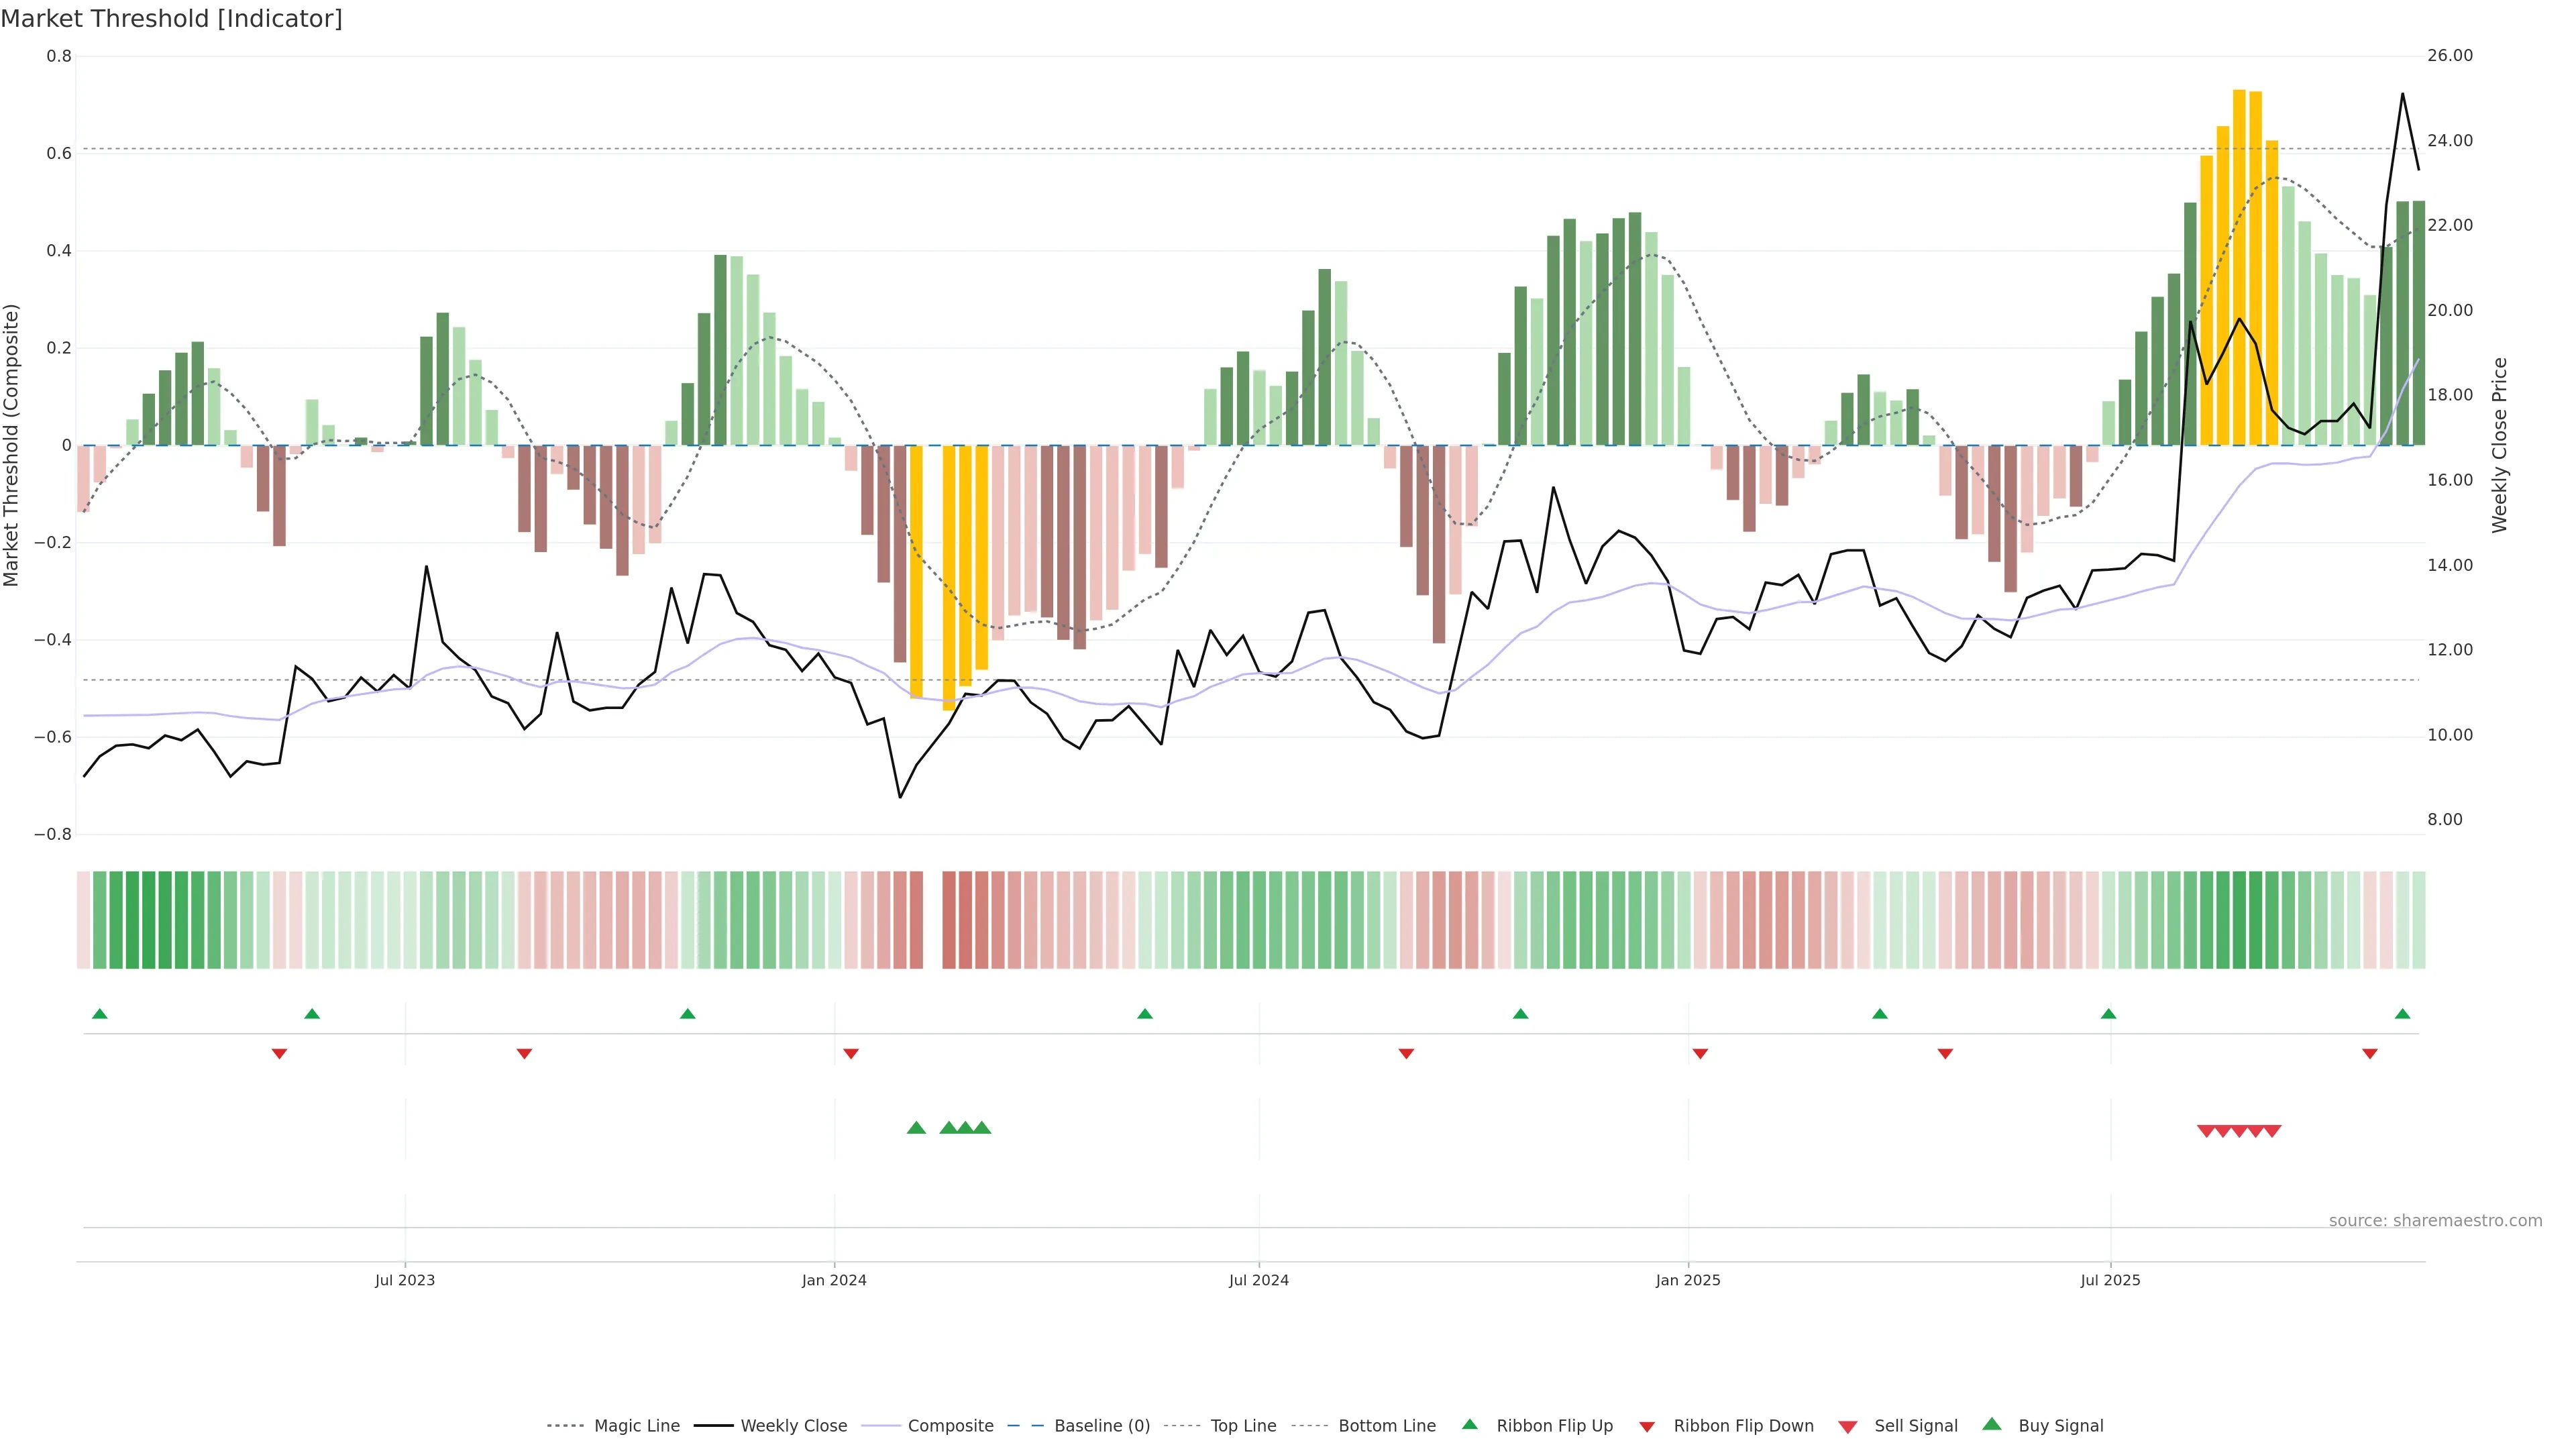2576x1449 pixels.
Task: Click the Sell Signal legend marker
Action: [1848, 1427]
